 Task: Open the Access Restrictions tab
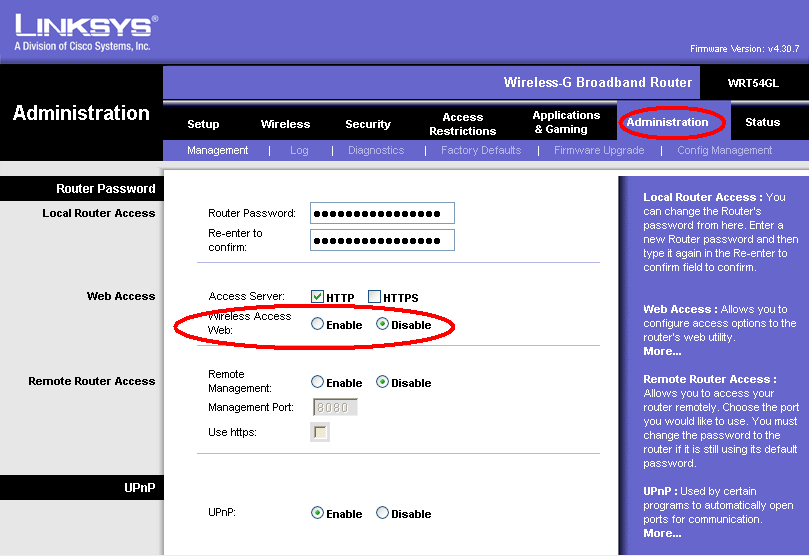pos(463,124)
